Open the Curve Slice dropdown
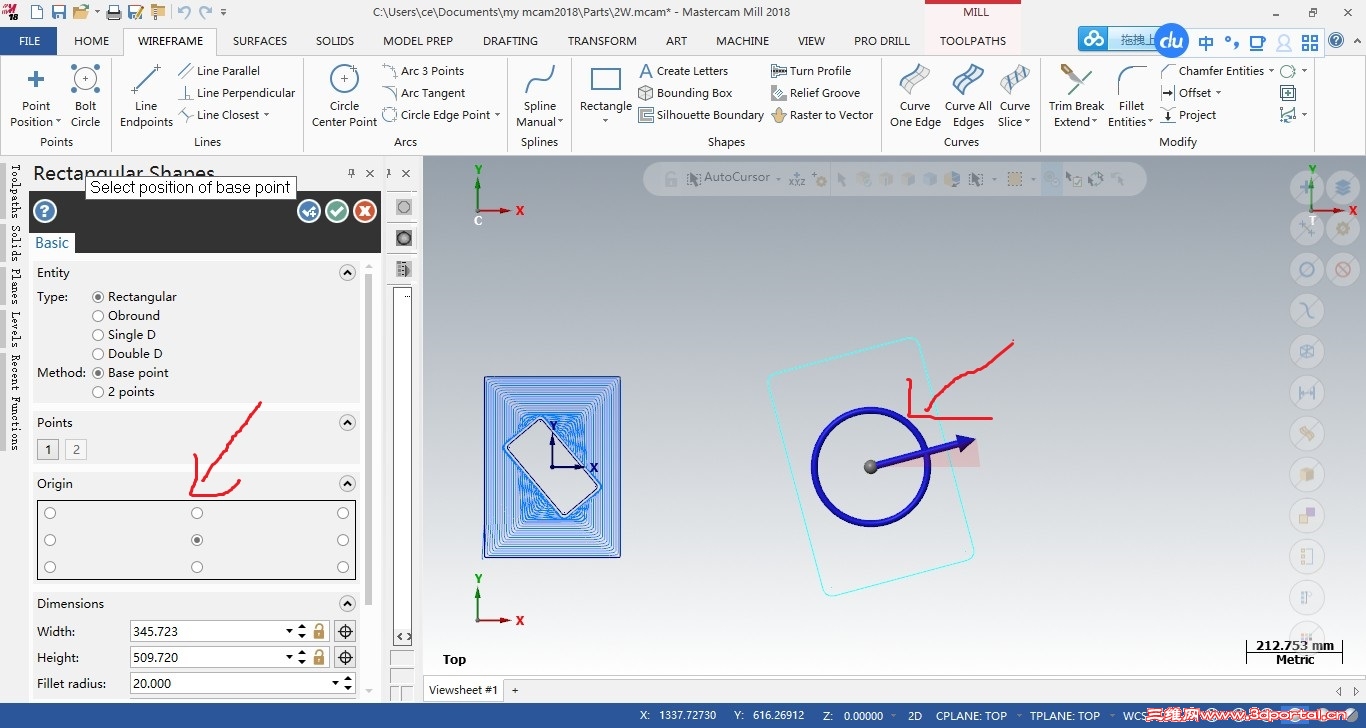The width and height of the screenshot is (1366, 728). pos(1028,122)
